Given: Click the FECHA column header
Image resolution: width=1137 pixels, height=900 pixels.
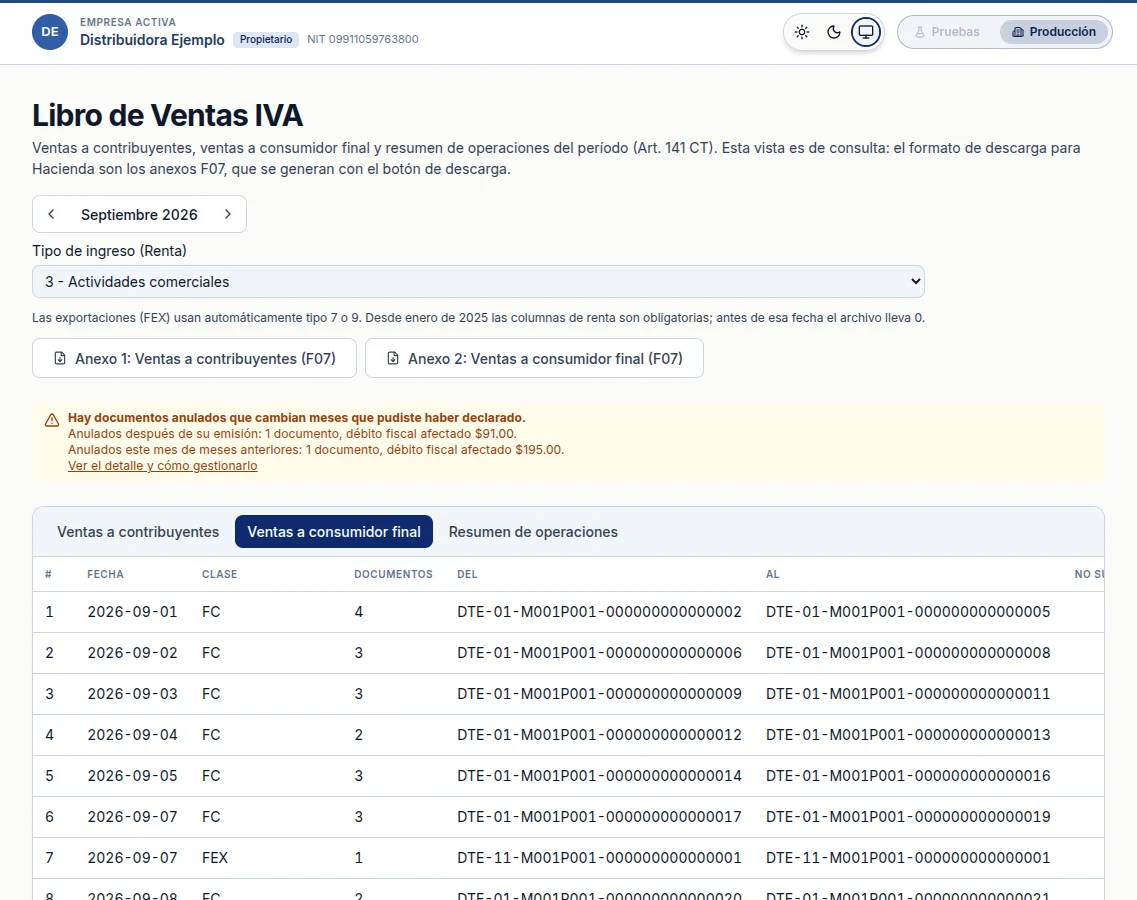Looking at the screenshot, I should pos(105,574).
